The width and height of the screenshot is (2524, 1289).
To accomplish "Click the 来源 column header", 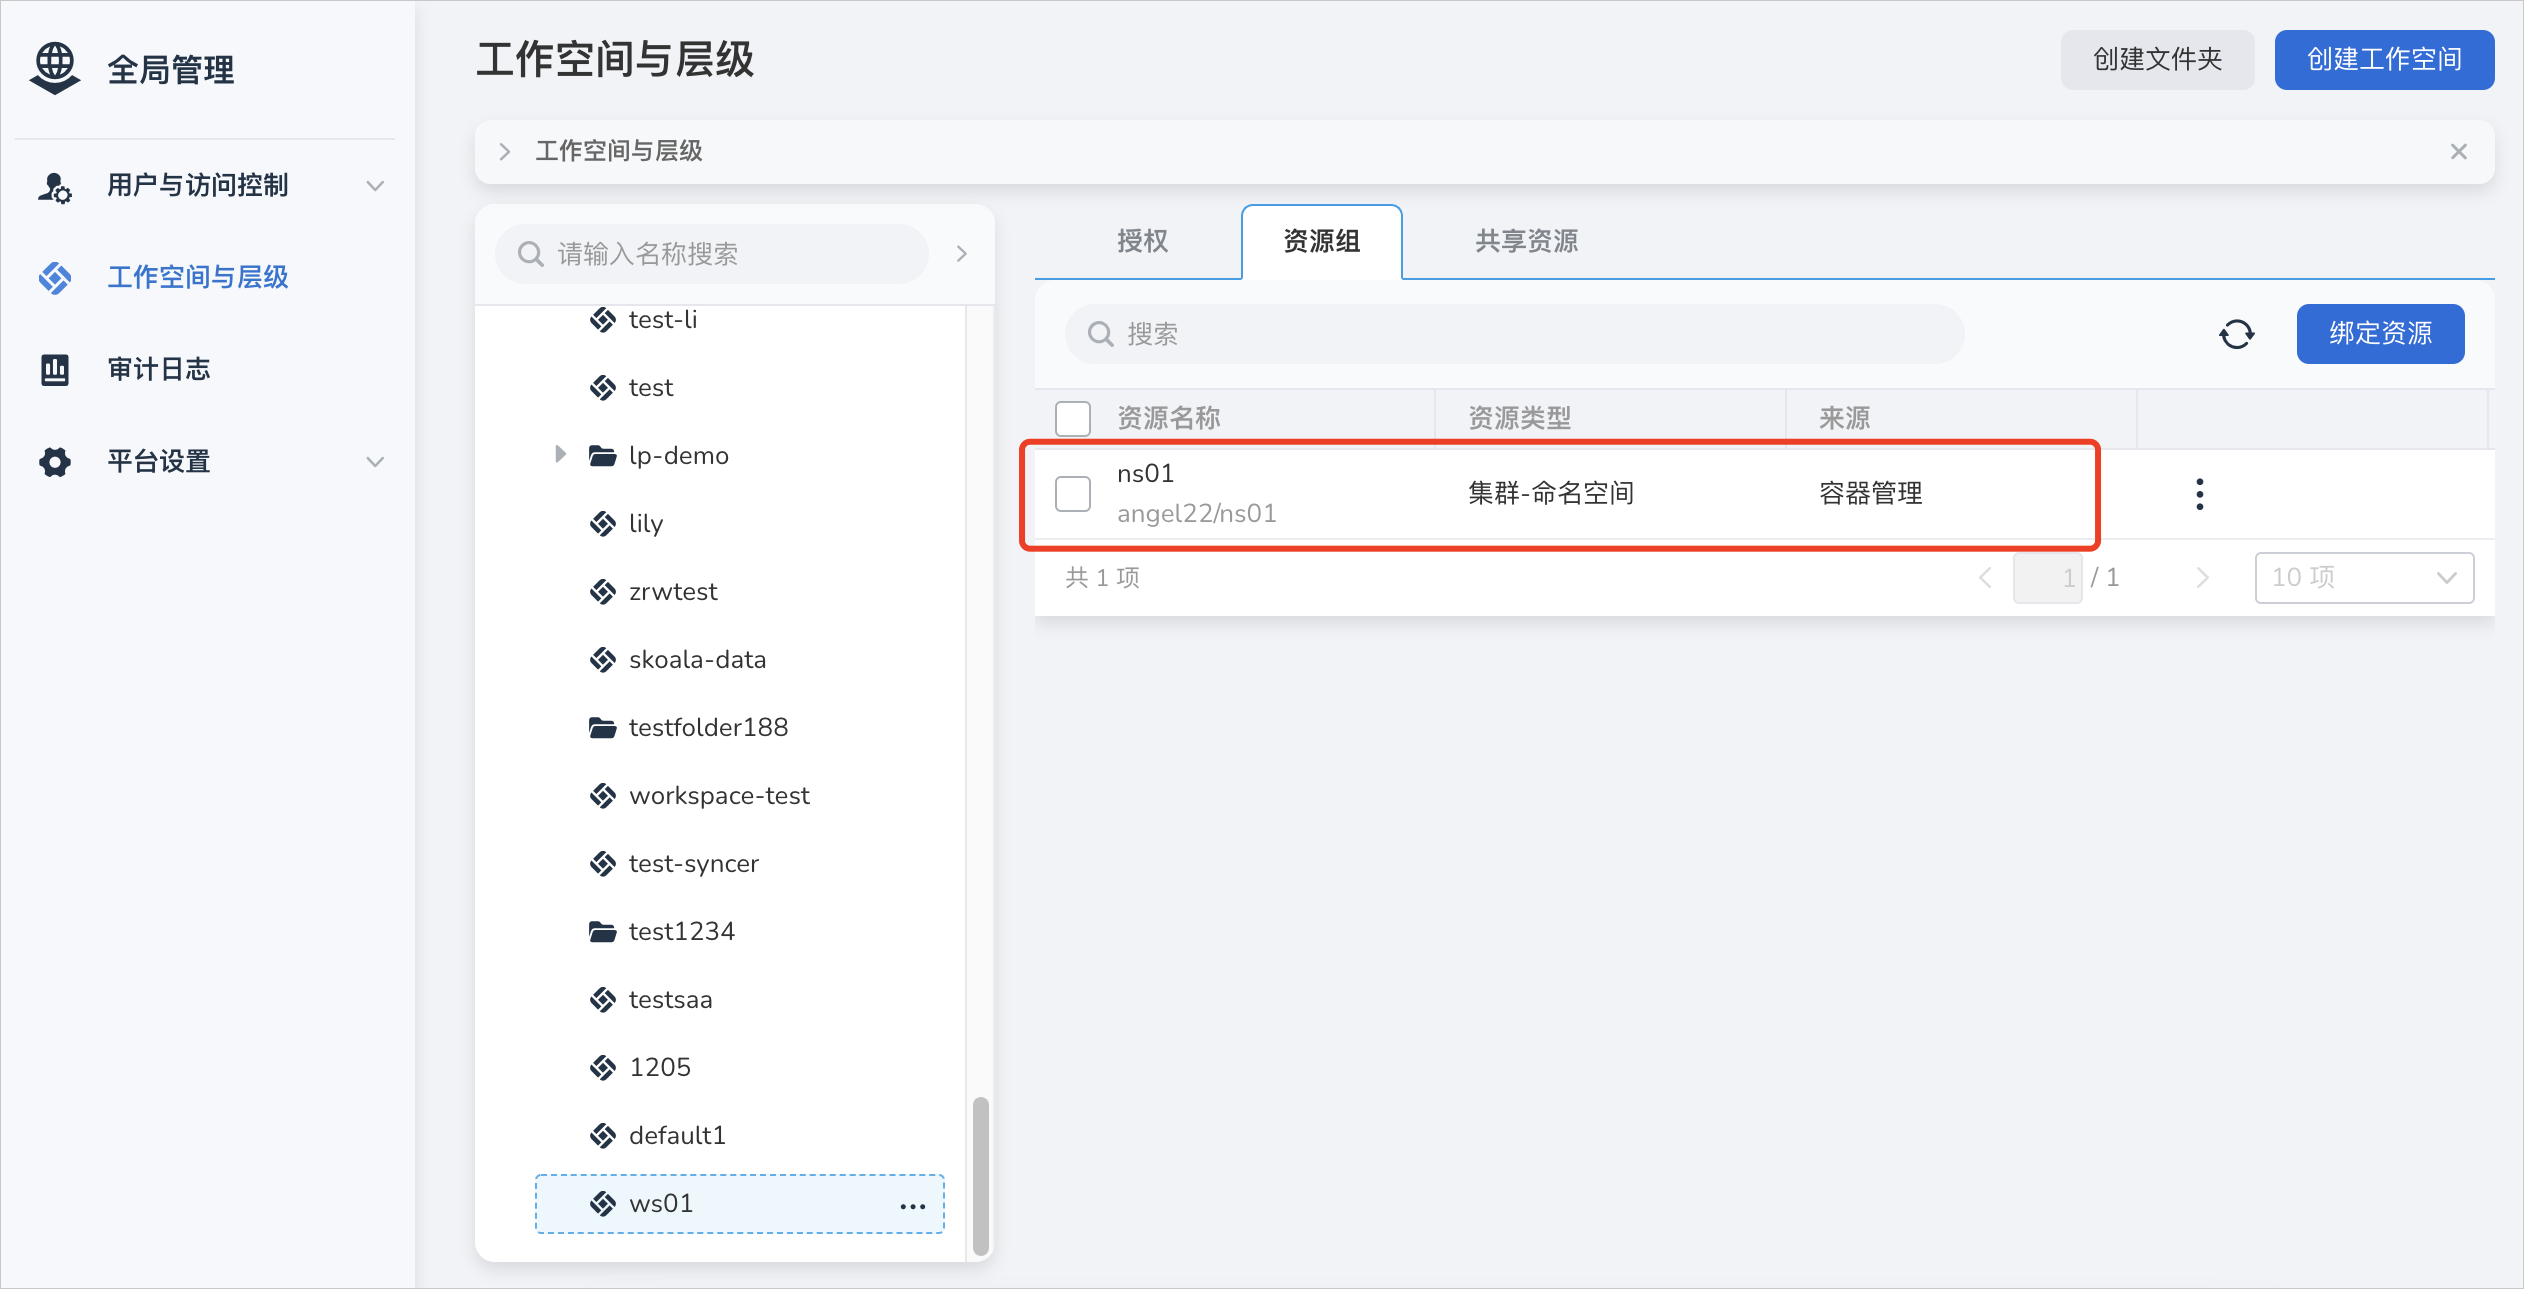I will pyautogui.click(x=1844, y=418).
